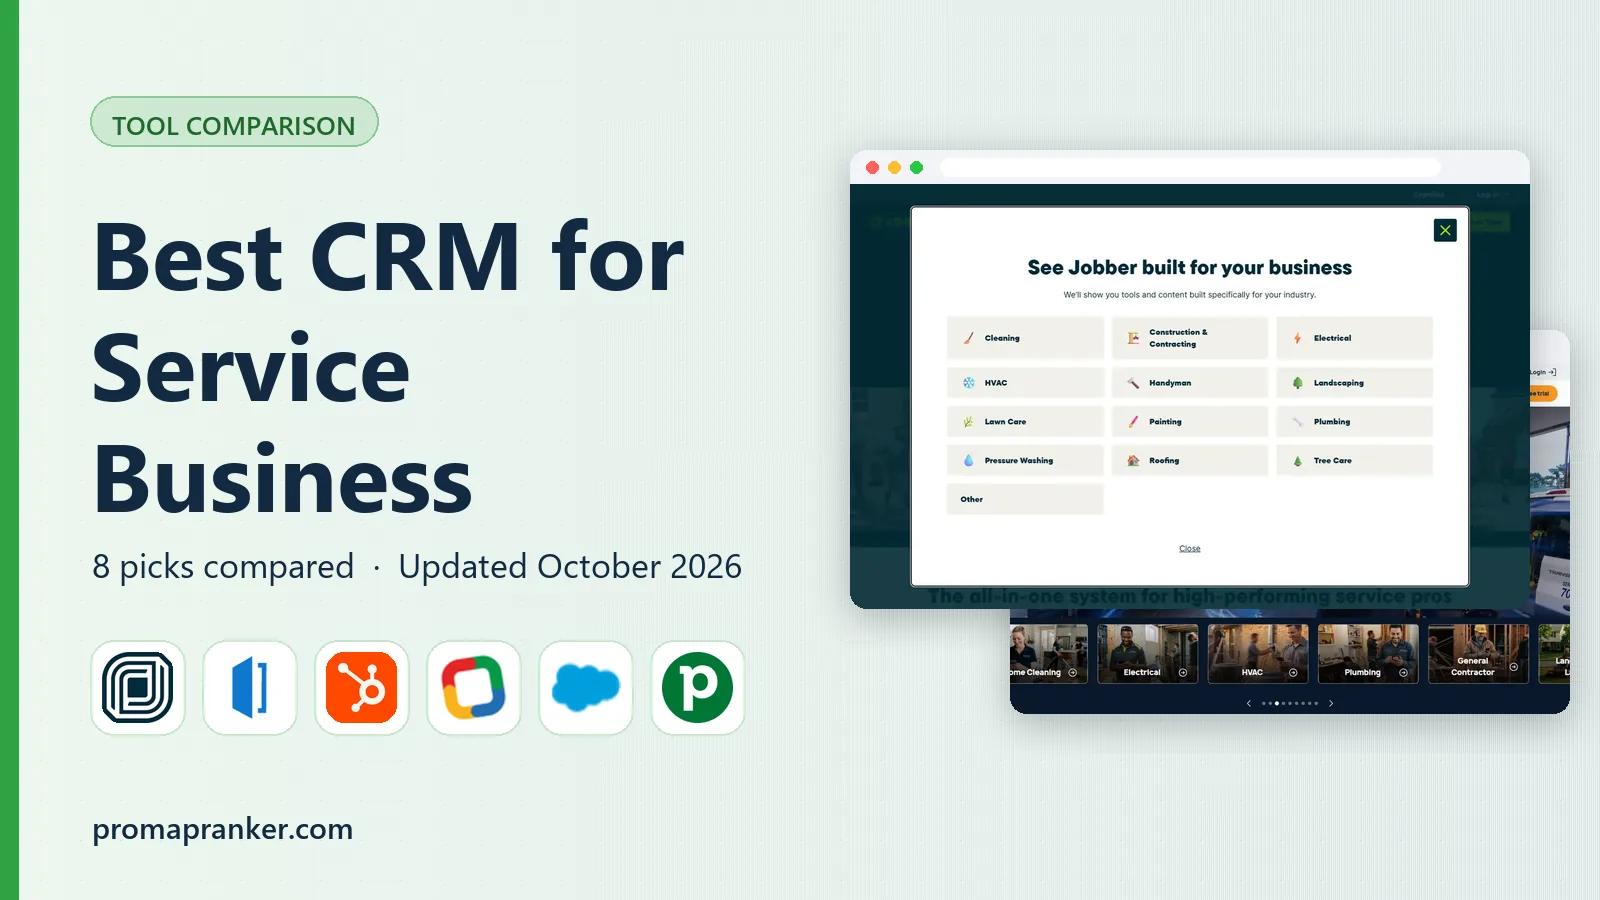Viewport: 1600px width, 900px height.
Task: Choose the Pressure Washing option
Action: pyautogui.click(x=1025, y=461)
